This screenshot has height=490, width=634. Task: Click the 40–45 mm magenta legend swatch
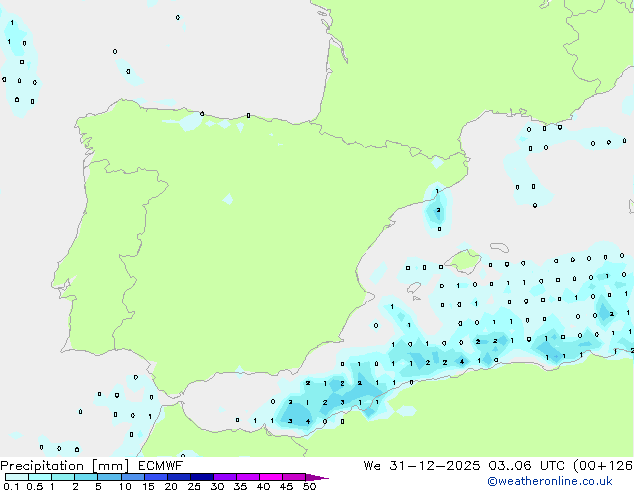coord(271,477)
